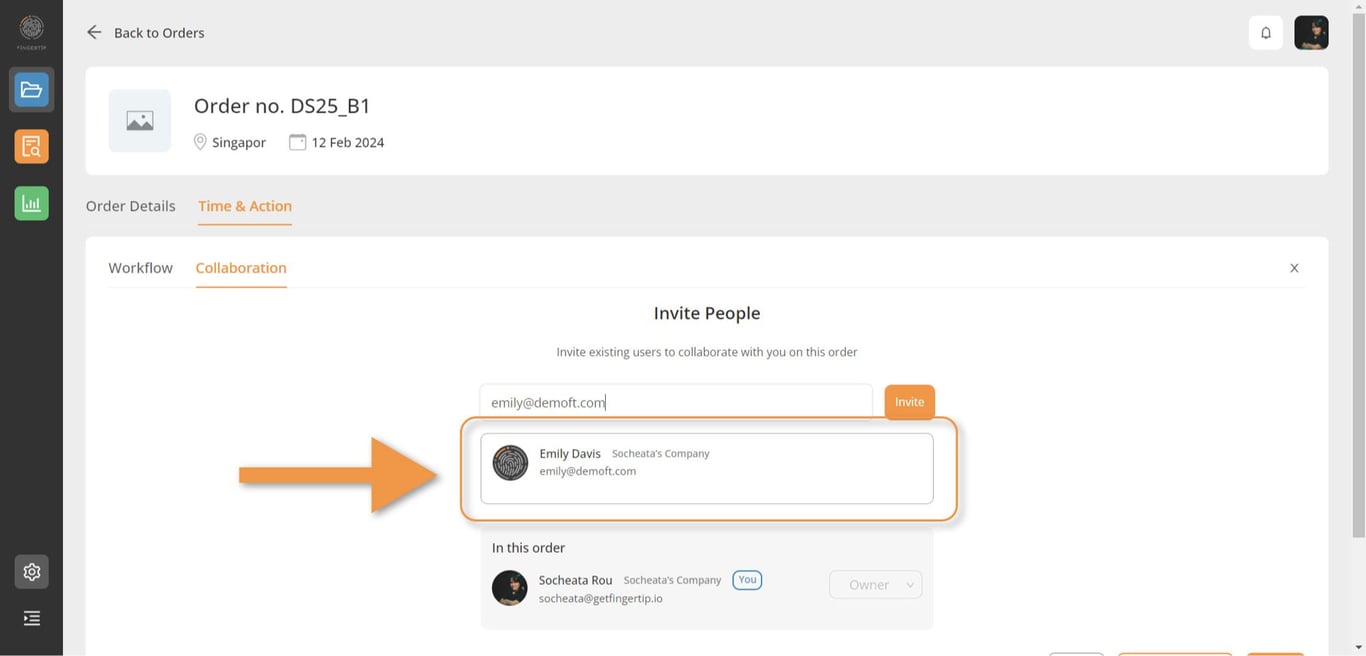Click the chevron beside Owner for Socheata Rou
Screen dimensions: 1366x656
pos(909,584)
